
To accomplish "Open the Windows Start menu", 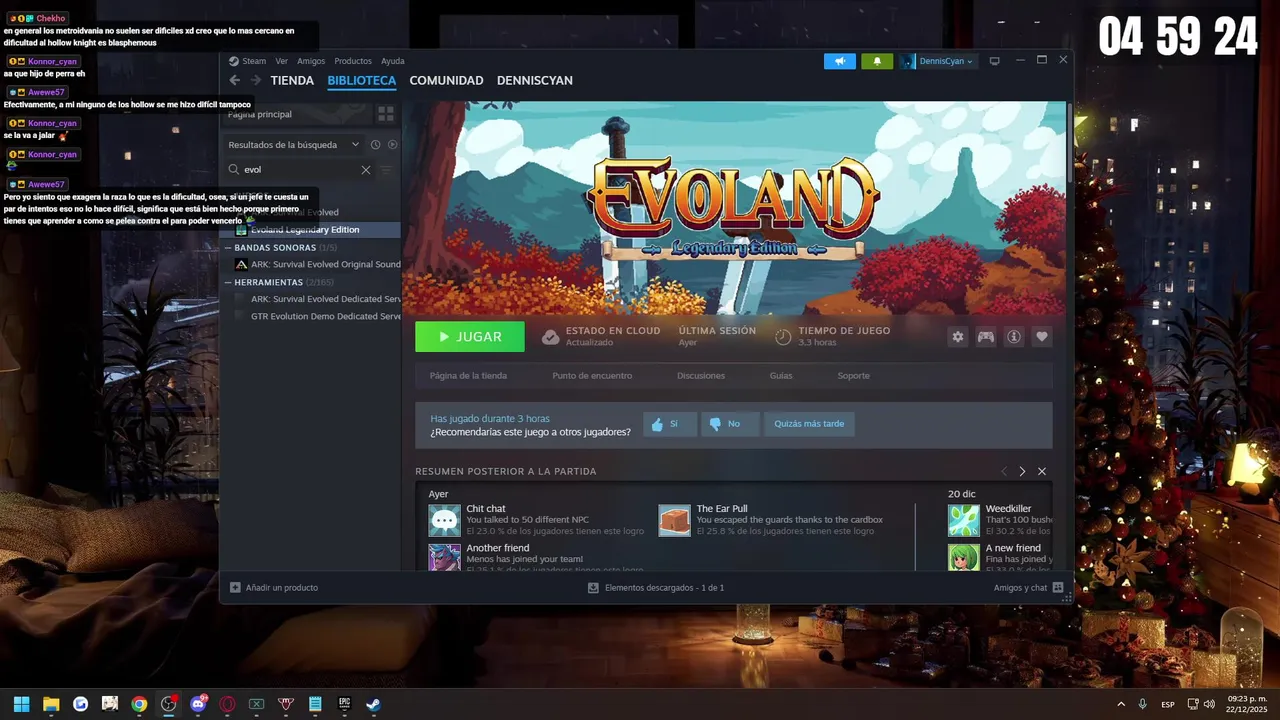I will 21,704.
